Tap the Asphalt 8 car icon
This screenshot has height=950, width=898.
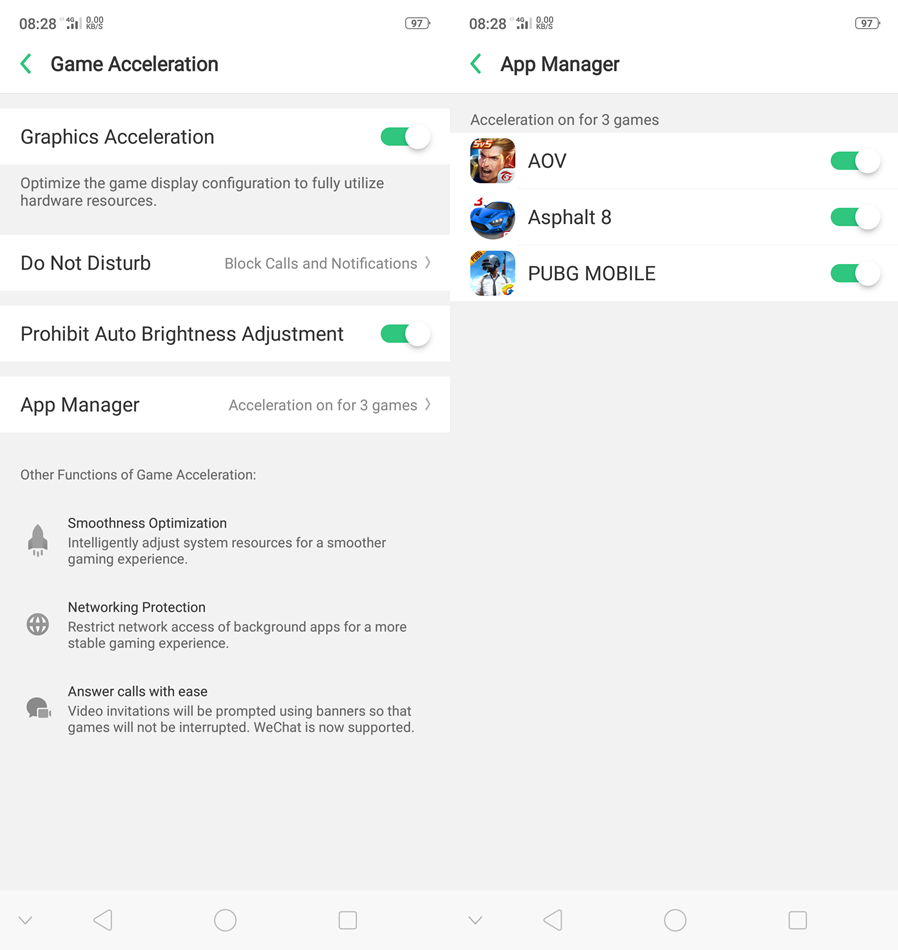[493, 217]
